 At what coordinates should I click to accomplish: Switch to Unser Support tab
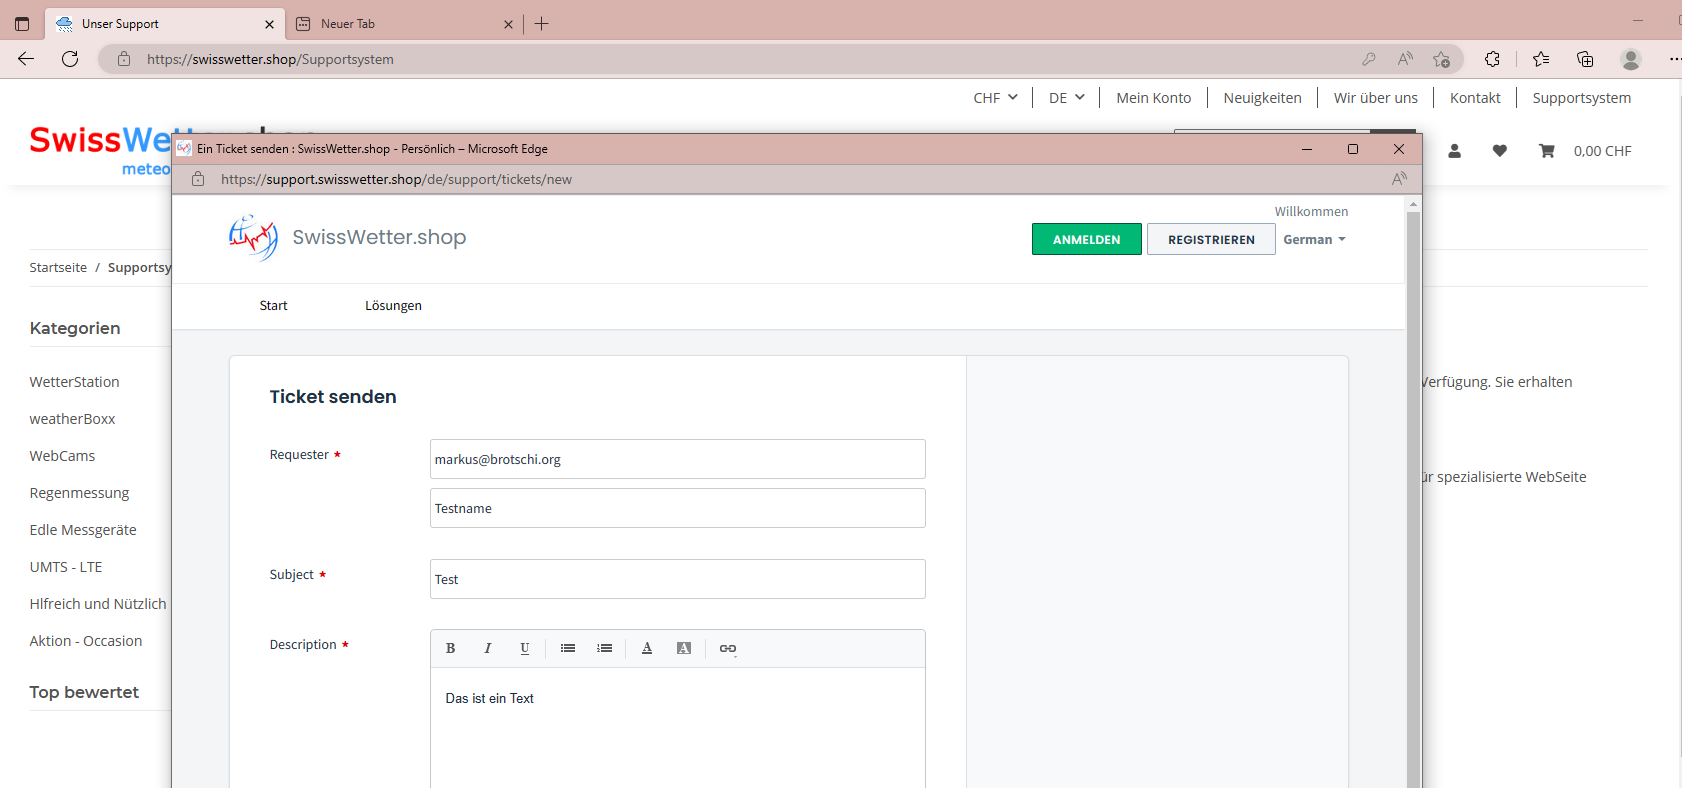(x=165, y=24)
